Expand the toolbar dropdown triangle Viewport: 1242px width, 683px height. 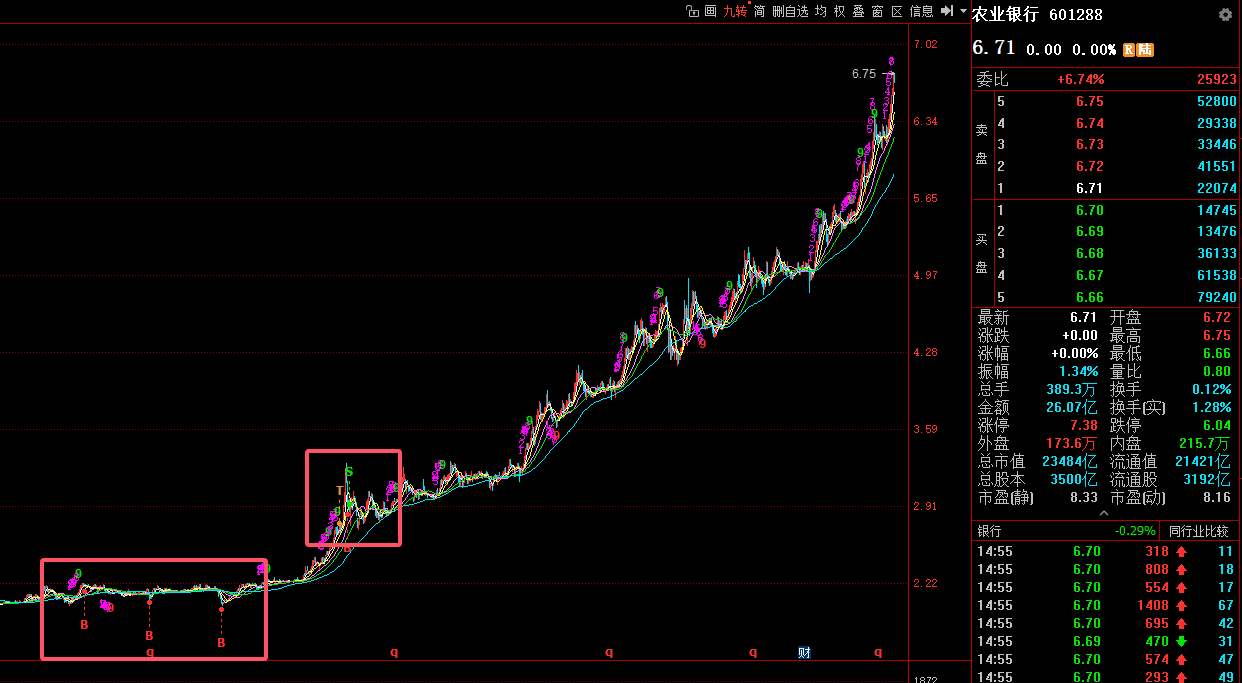[963, 11]
